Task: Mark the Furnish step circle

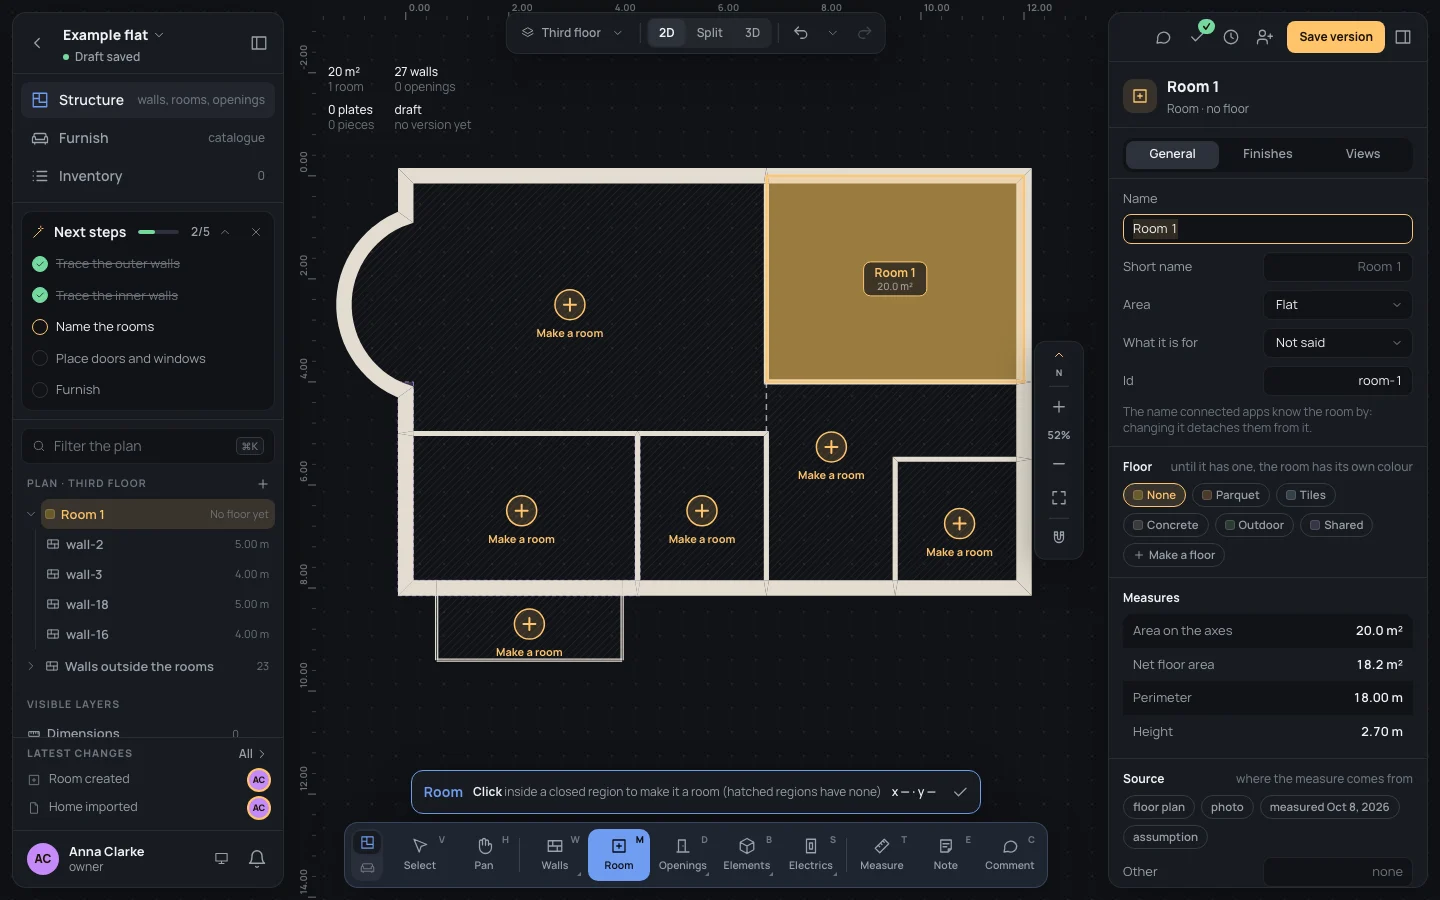Action: pyautogui.click(x=40, y=390)
